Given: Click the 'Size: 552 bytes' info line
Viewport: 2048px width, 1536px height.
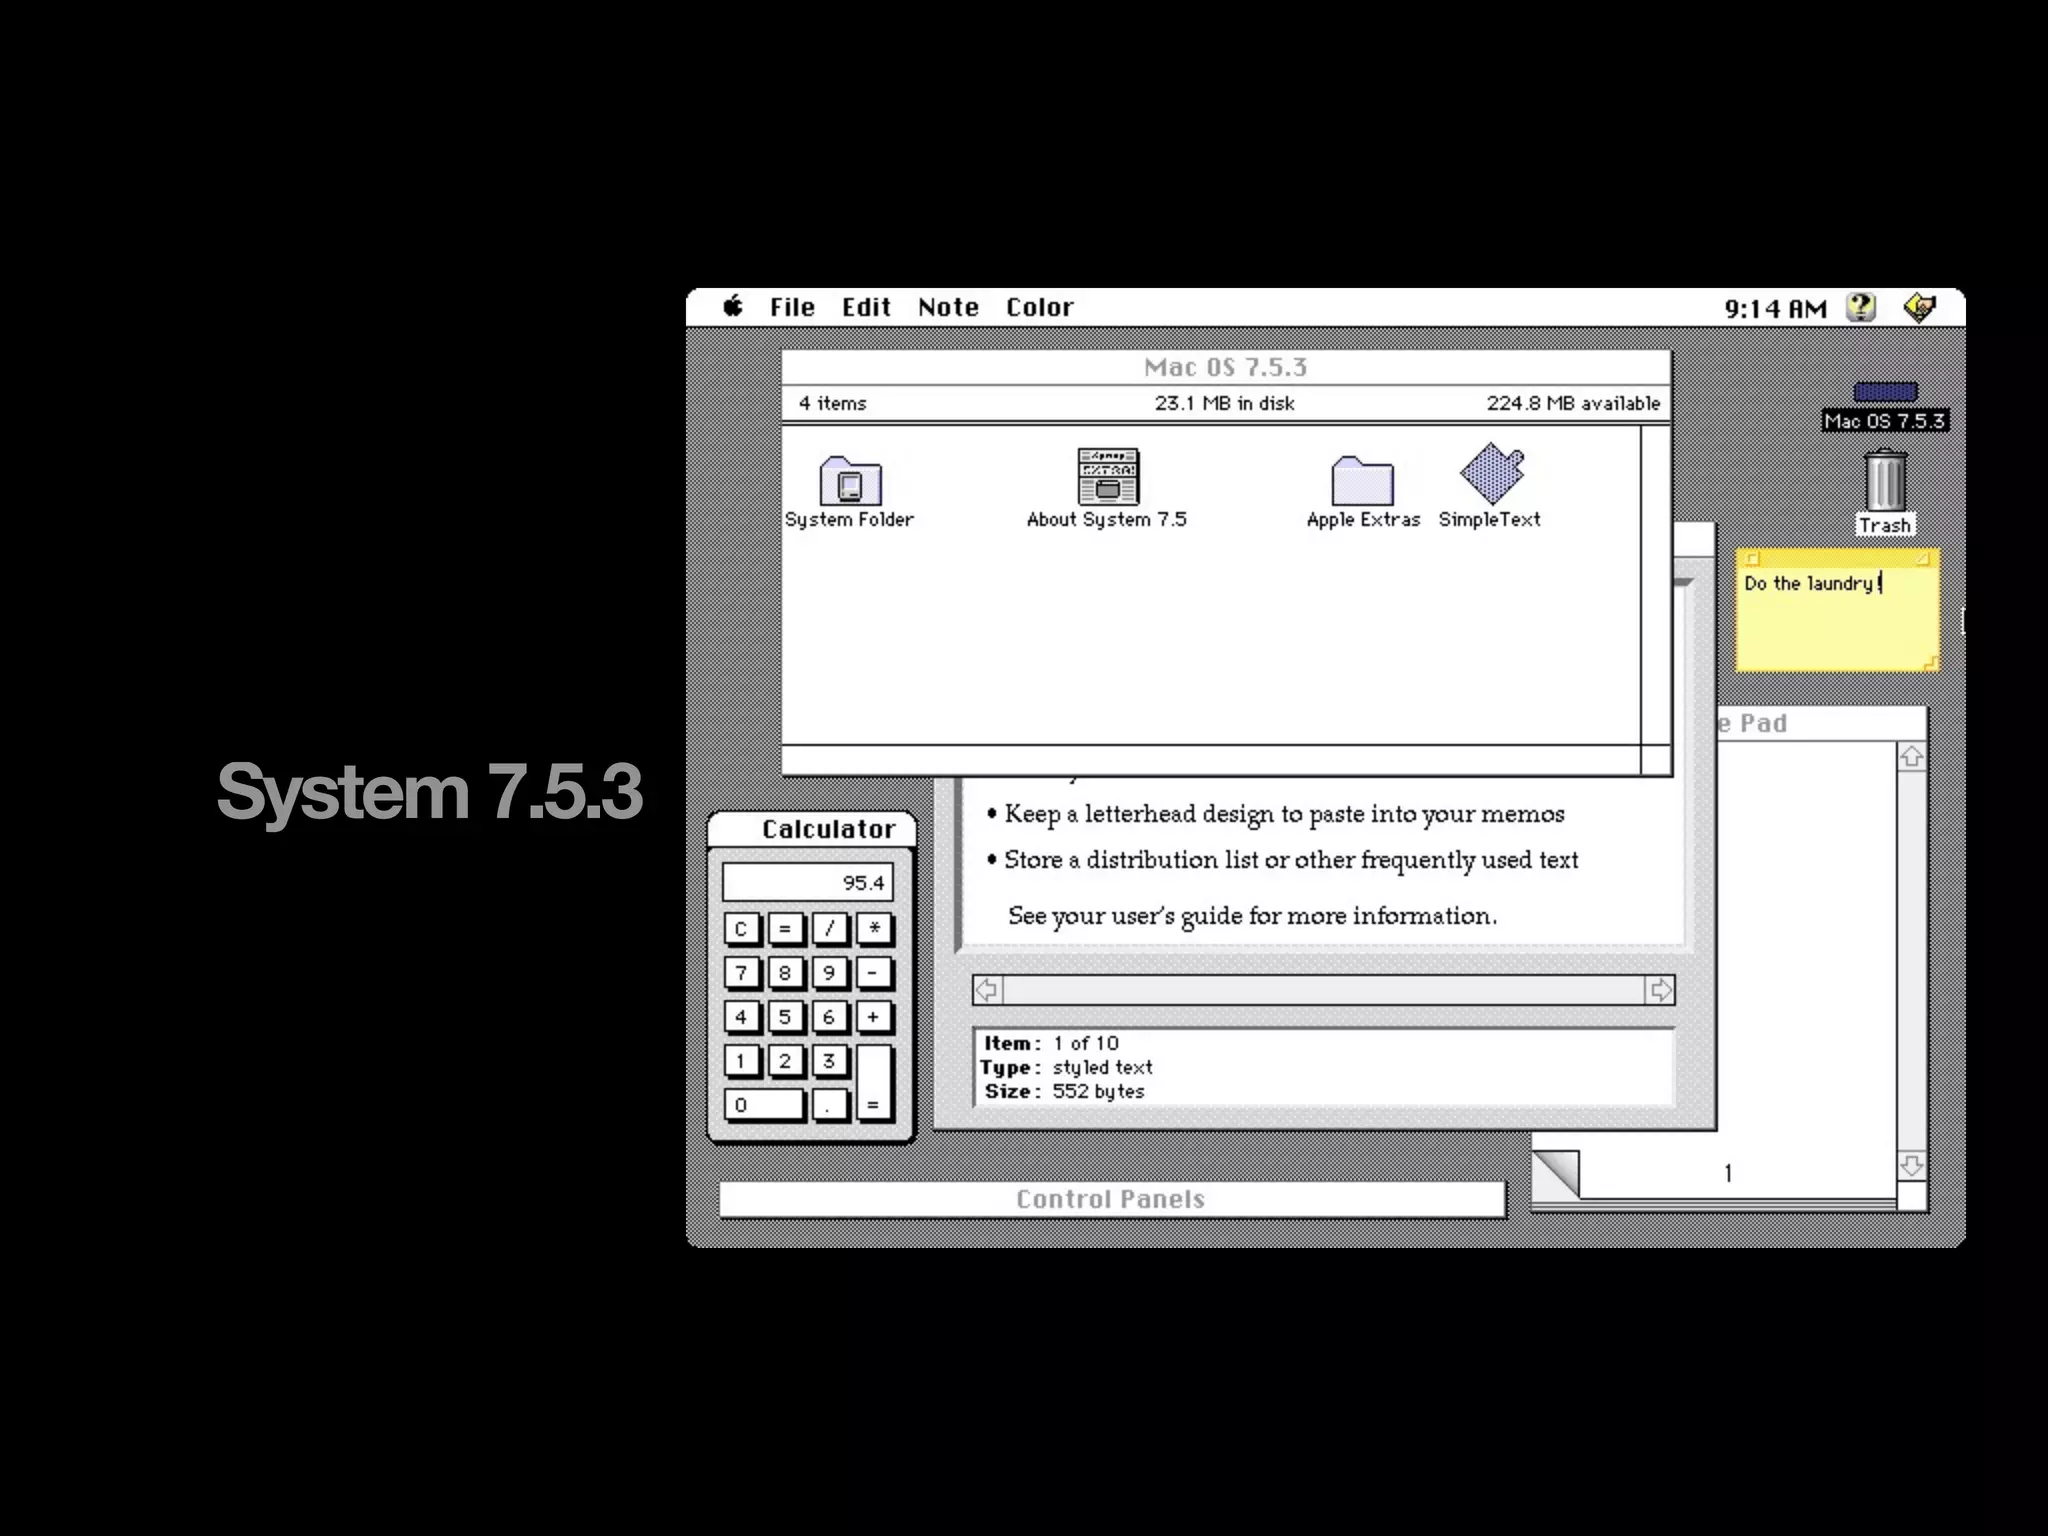Looking at the screenshot, I should coord(1064,1091).
